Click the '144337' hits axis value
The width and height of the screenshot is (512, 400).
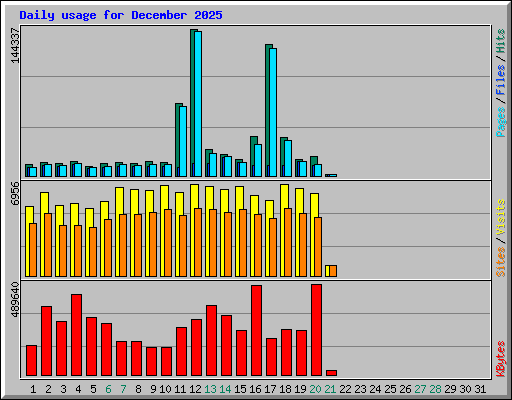coord(15,46)
